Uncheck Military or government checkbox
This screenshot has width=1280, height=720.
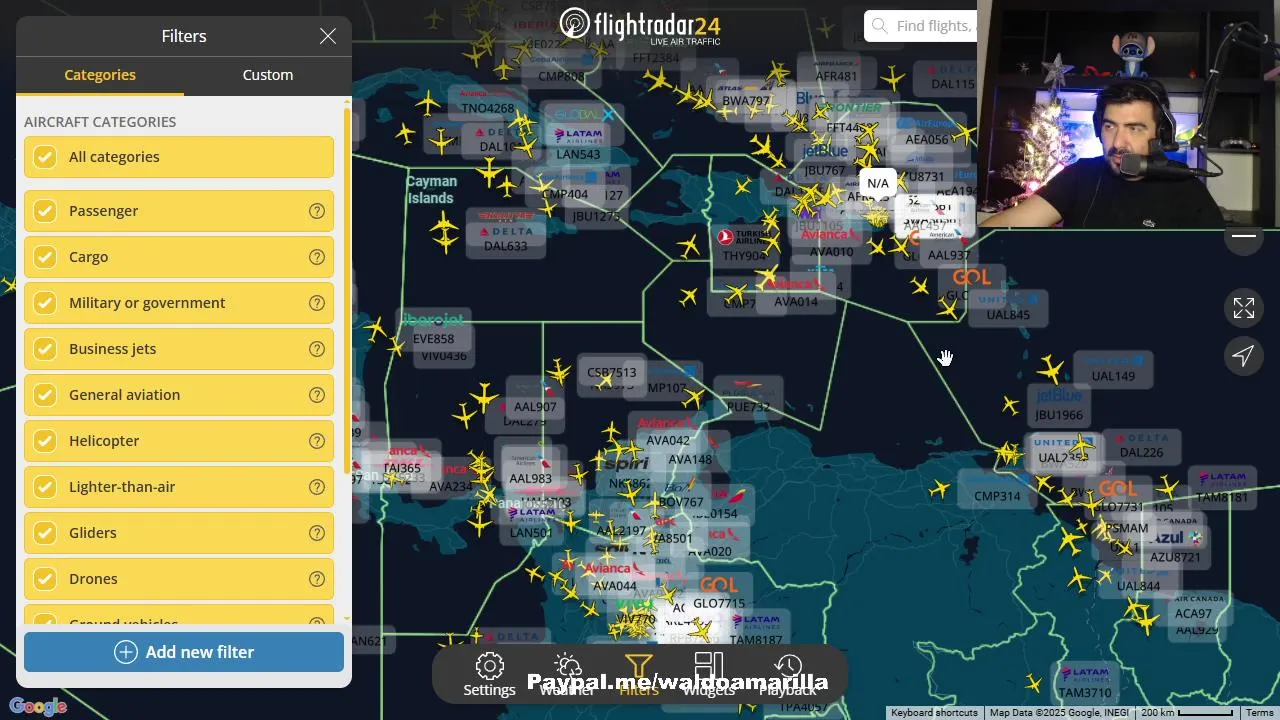pyautogui.click(x=45, y=303)
